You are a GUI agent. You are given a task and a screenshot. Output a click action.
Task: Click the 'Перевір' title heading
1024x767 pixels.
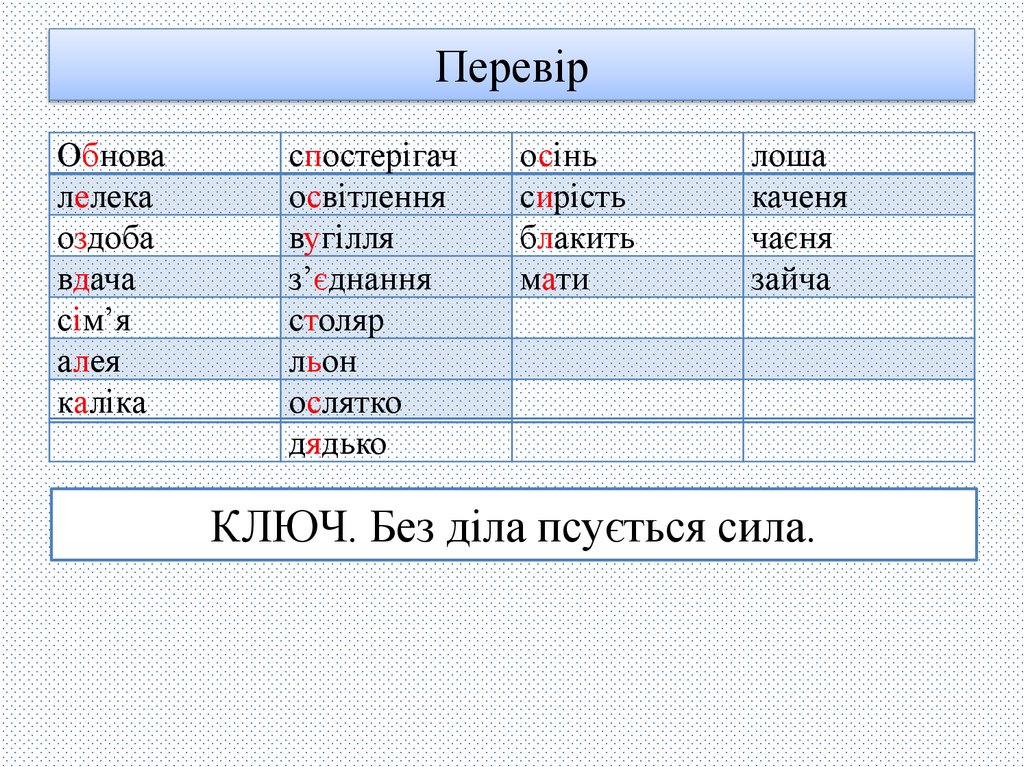tap(511, 67)
